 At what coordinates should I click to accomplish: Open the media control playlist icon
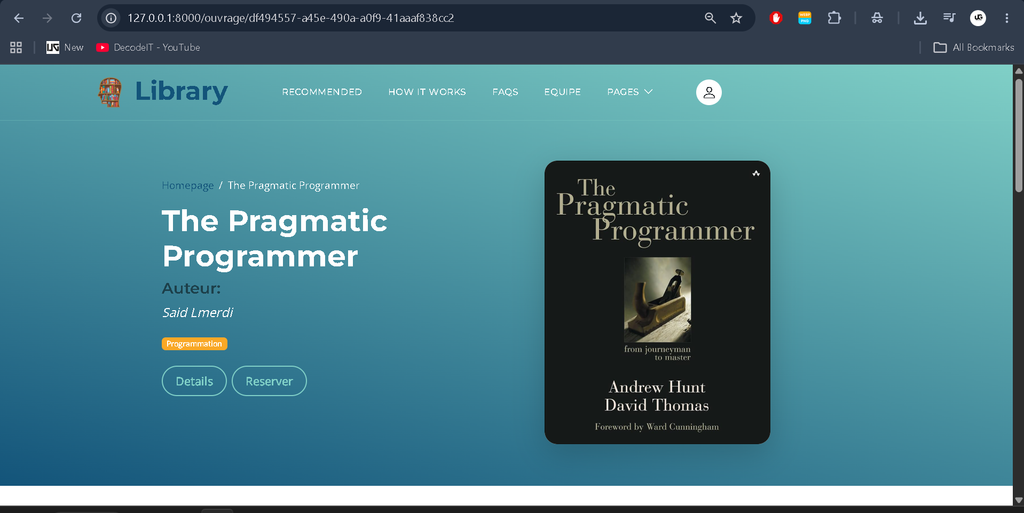[949, 18]
